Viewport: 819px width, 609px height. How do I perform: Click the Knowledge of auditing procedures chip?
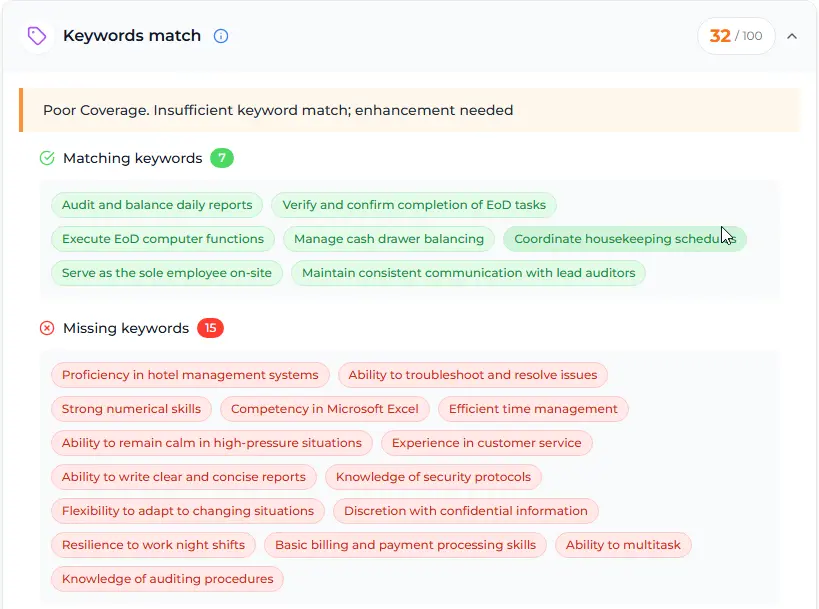[x=166, y=579]
